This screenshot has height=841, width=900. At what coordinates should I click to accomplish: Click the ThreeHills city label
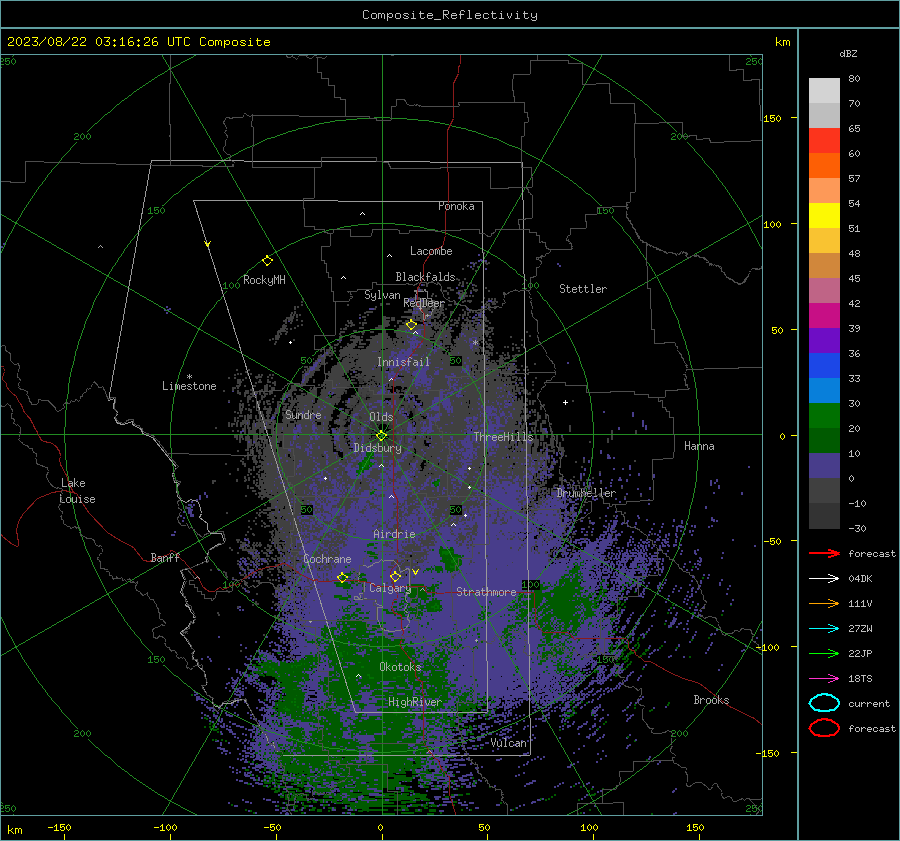[x=503, y=437]
